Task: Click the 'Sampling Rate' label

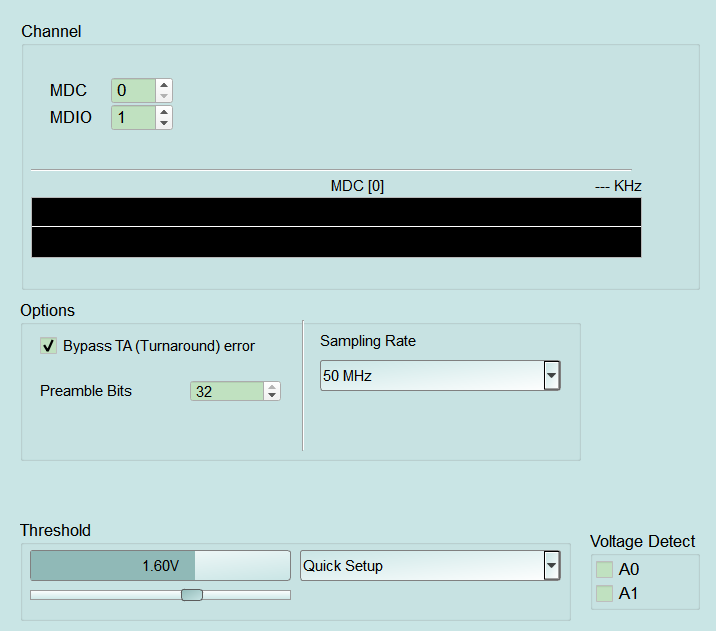Action: click(368, 341)
